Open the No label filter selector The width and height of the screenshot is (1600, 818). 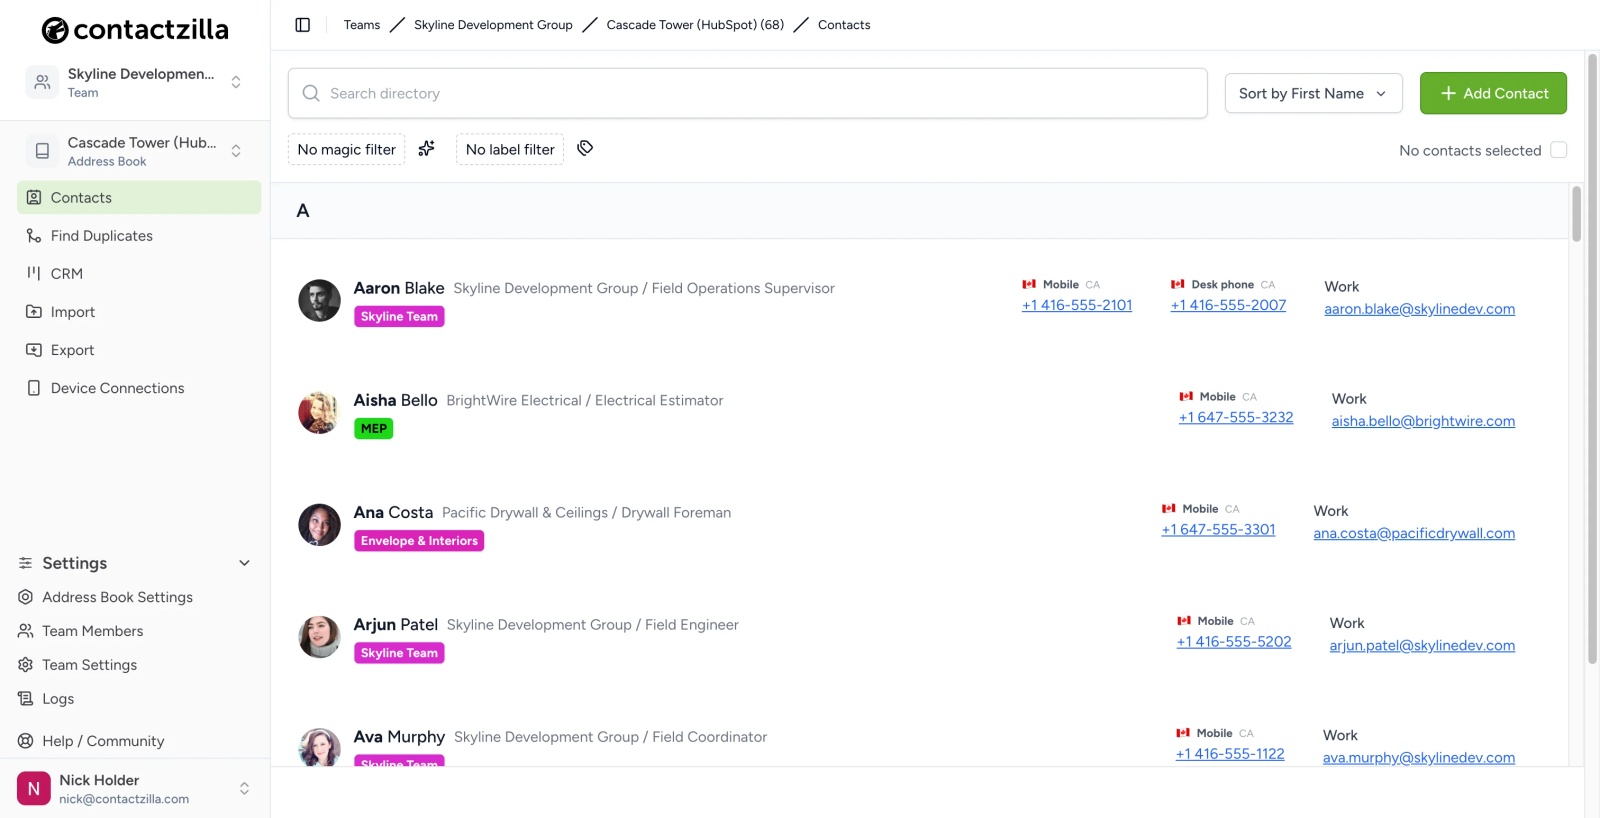point(510,149)
